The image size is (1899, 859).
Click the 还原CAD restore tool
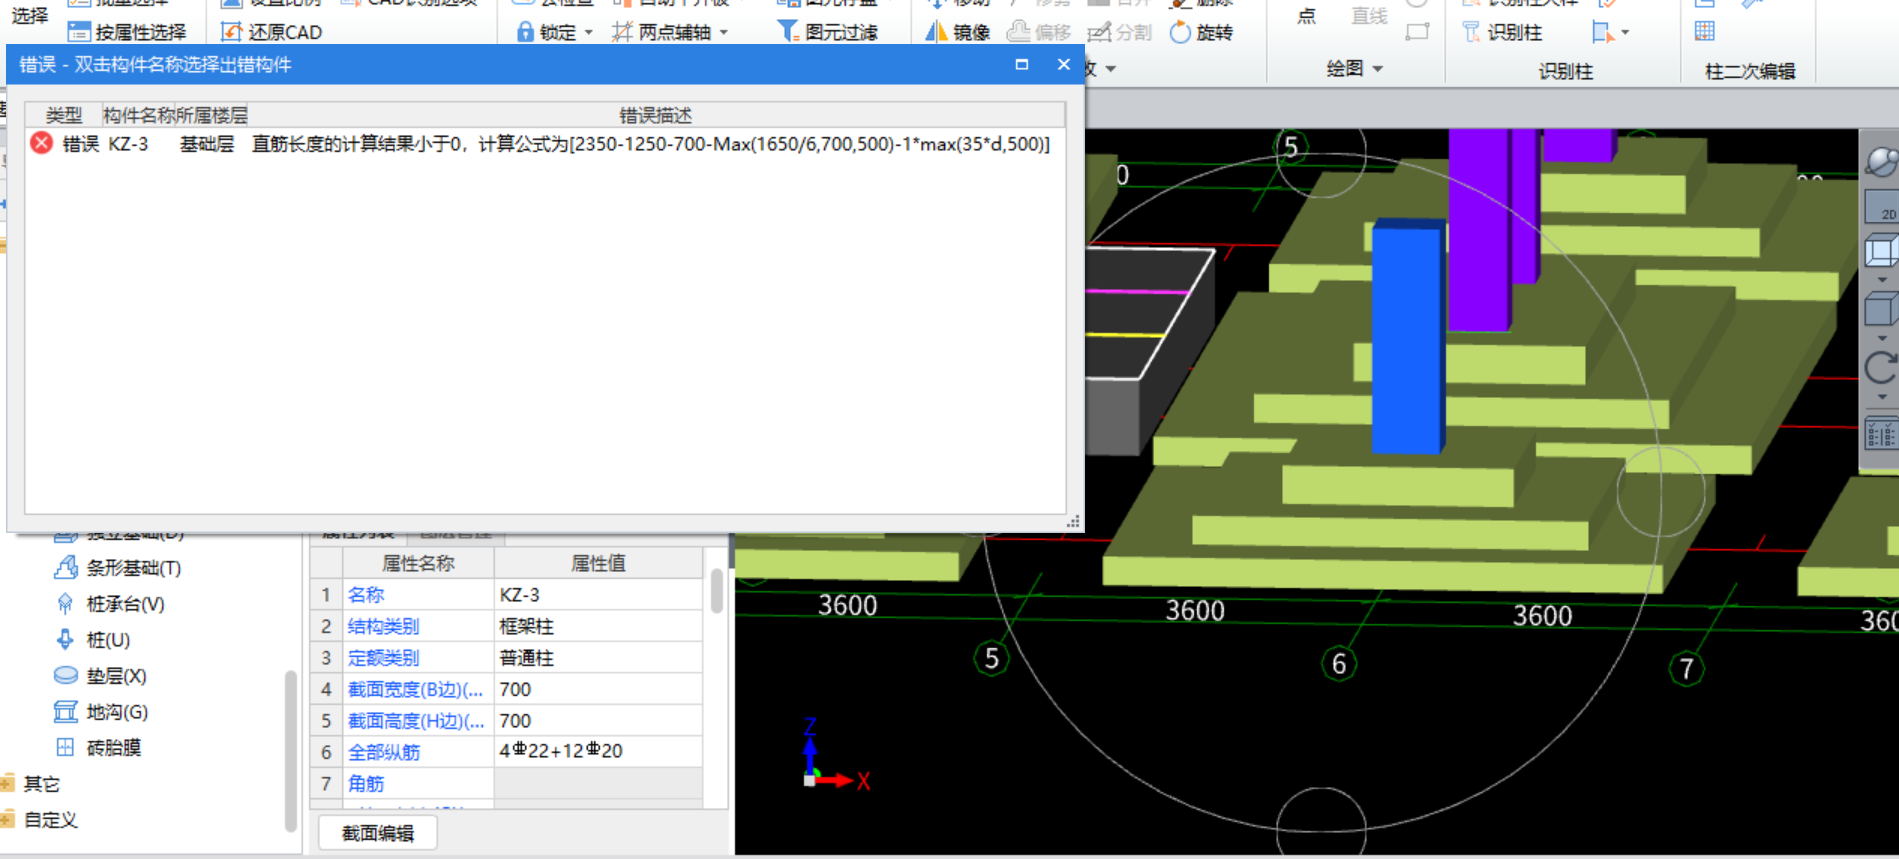point(271,32)
